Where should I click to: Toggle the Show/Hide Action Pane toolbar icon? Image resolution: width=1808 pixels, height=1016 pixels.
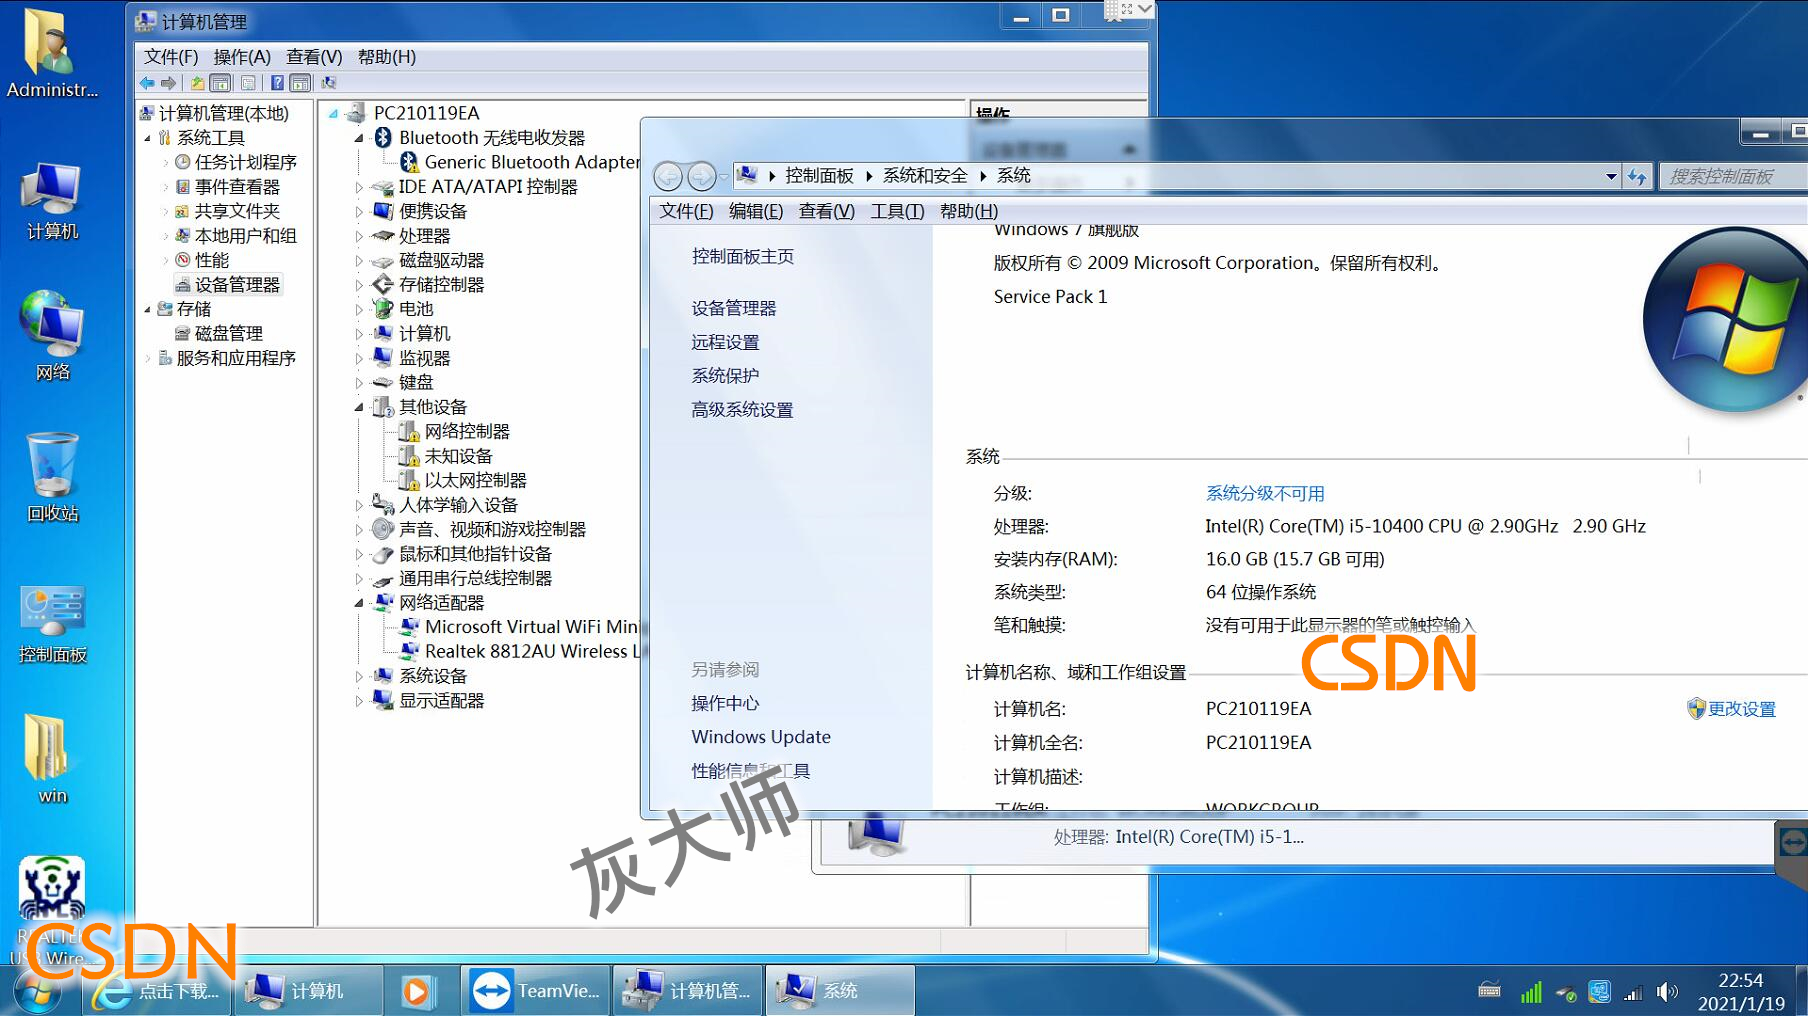click(300, 83)
